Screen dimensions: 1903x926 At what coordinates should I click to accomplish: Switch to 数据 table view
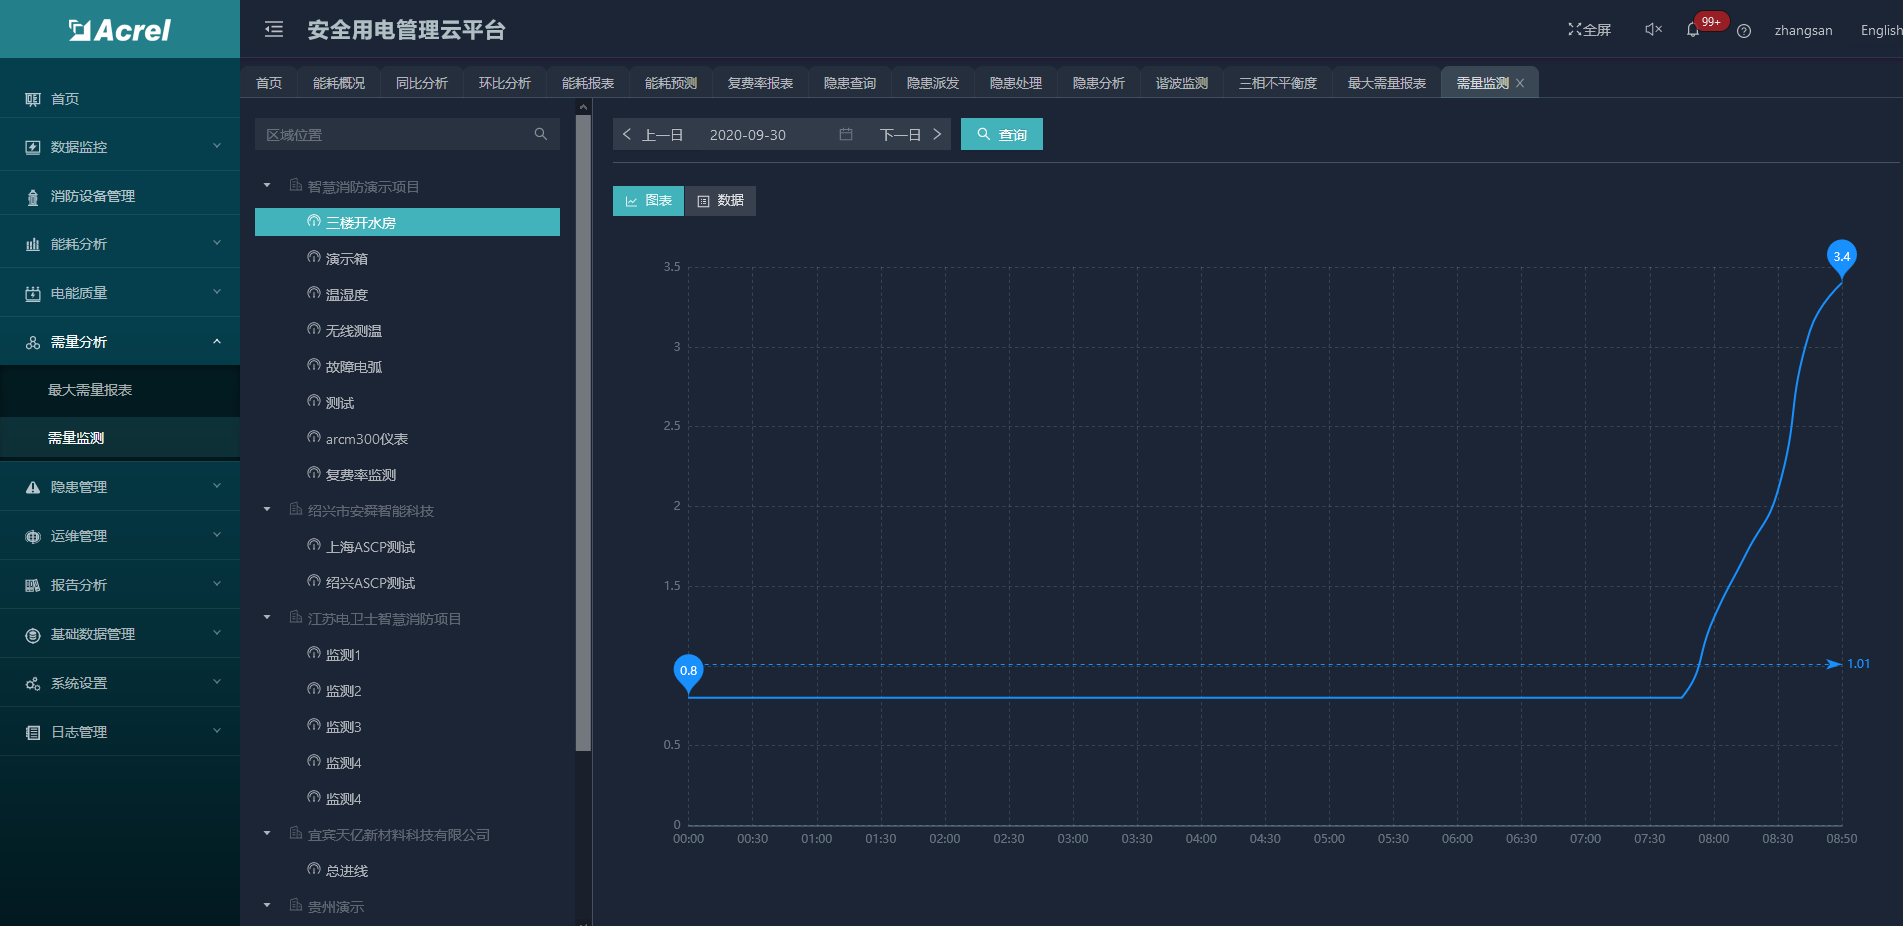click(x=721, y=201)
